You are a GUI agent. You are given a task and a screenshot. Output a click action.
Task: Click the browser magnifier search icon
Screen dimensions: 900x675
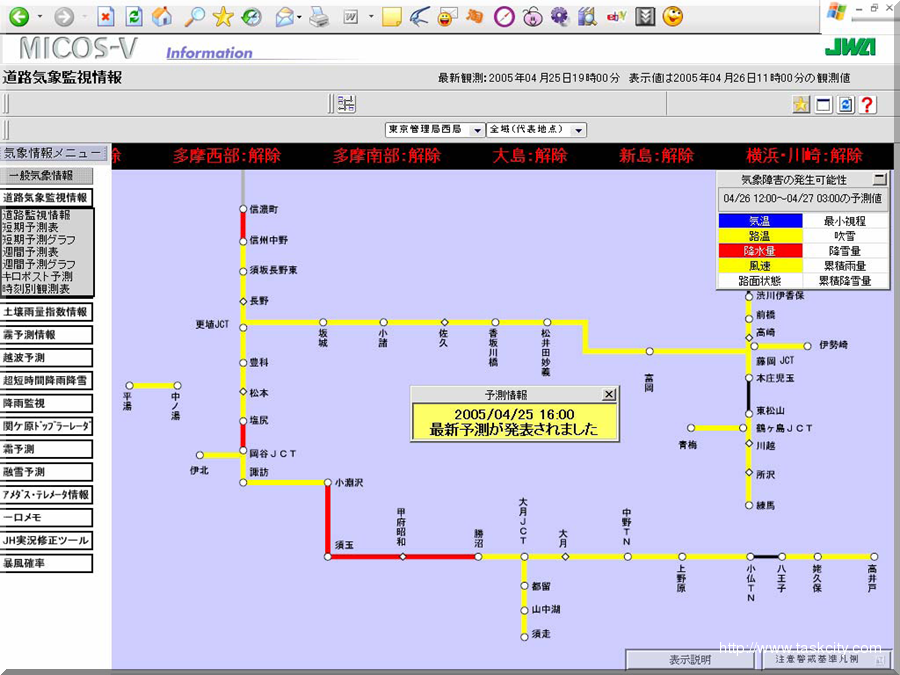pos(194,17)
